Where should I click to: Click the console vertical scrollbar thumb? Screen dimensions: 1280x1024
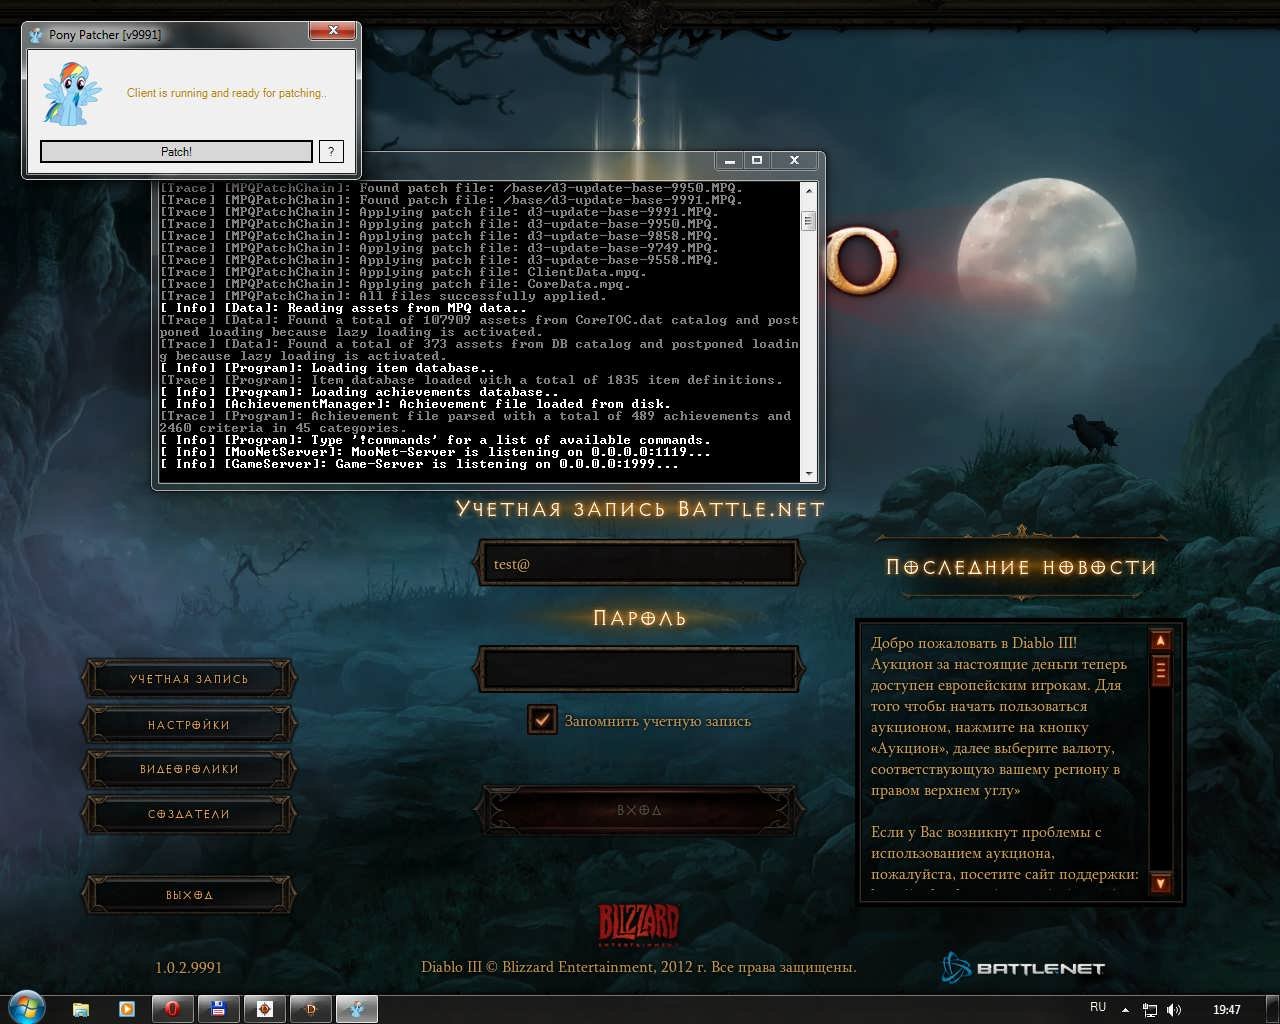click(809, 221)
